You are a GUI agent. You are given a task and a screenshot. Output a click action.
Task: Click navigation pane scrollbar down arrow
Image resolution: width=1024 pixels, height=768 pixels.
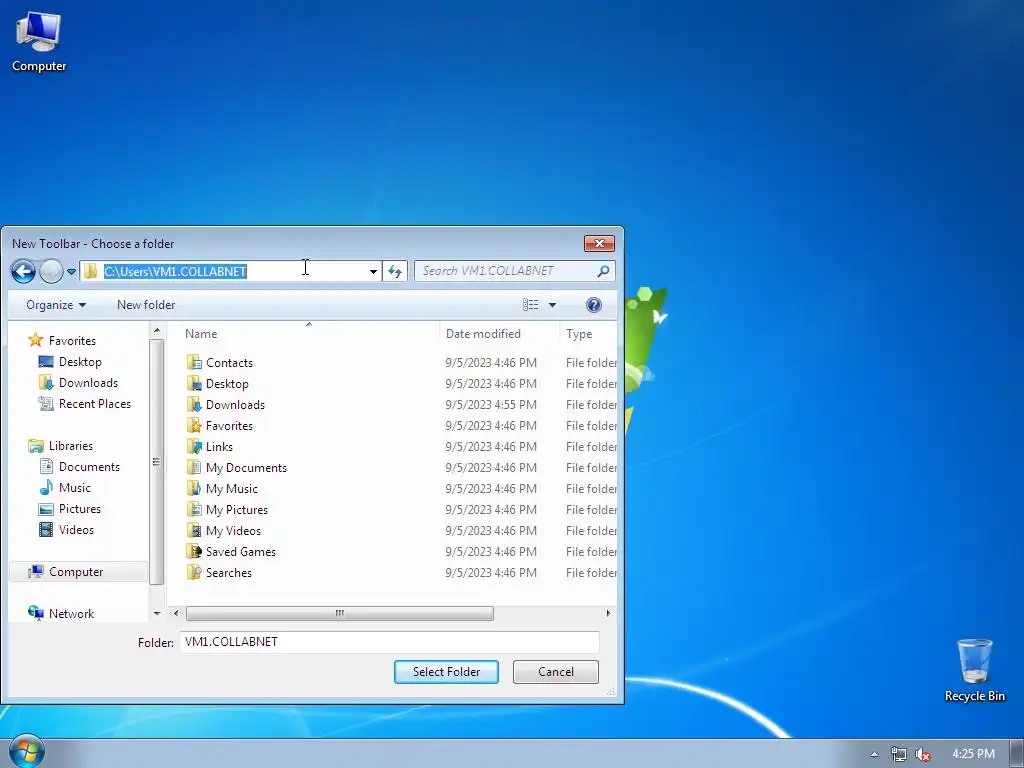pyautogui.click(x=157, y=613)
